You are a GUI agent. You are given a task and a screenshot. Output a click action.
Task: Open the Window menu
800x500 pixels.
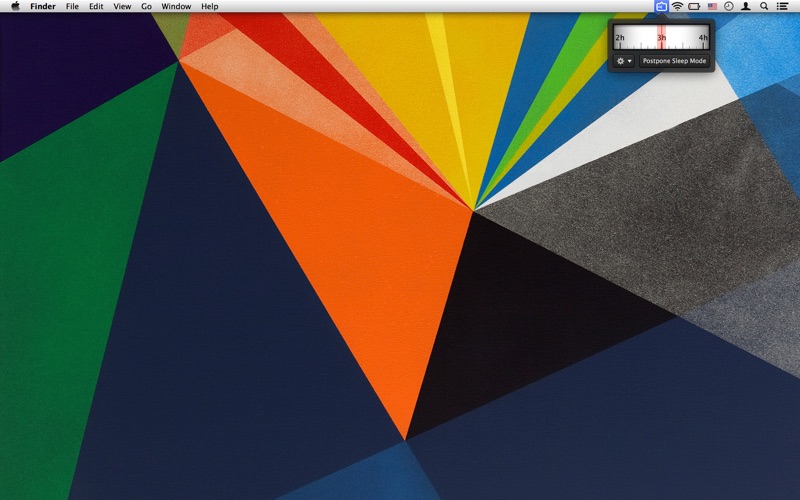176,6
